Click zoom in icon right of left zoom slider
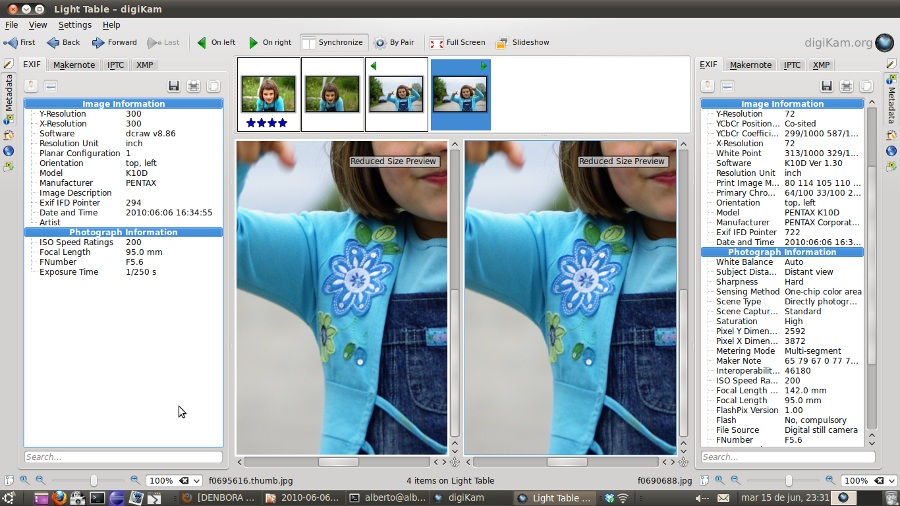 (135, 480)
